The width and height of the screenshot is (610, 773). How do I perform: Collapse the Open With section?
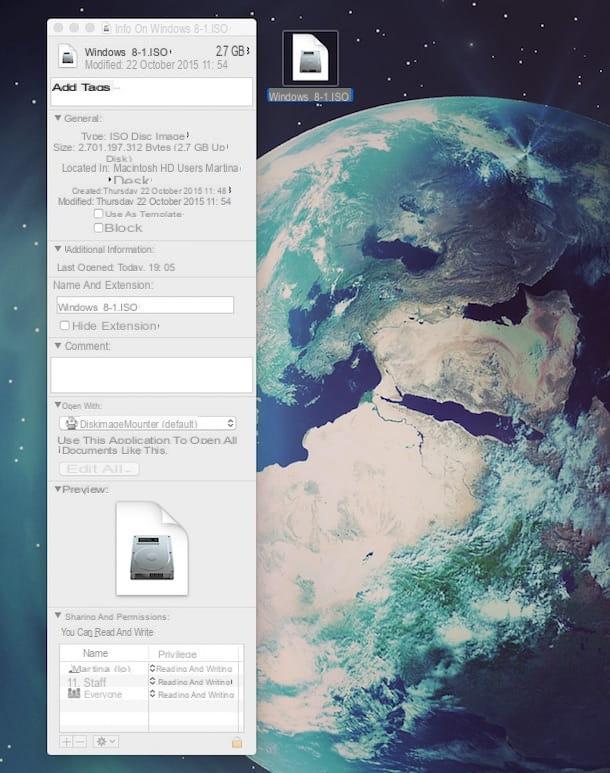[x=58, y=405]
